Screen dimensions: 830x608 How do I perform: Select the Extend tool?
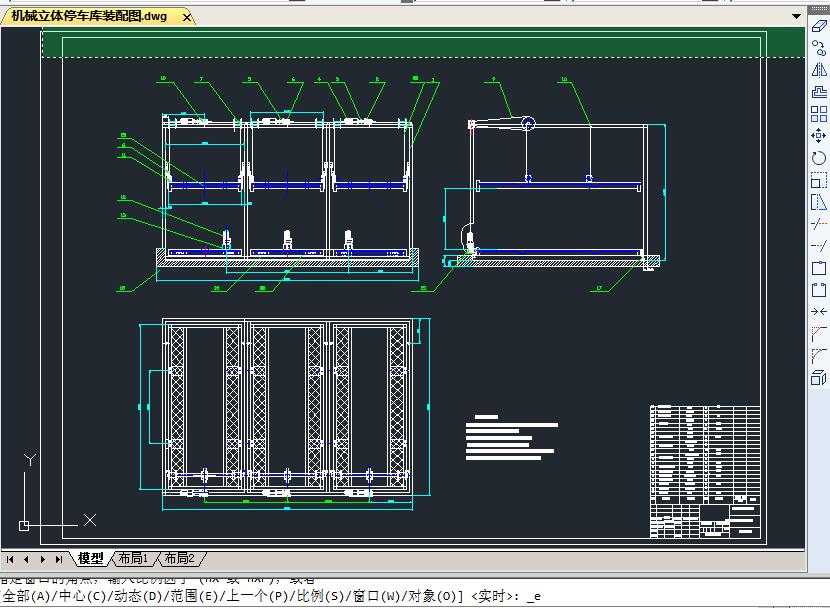click(x=818, y=246)
